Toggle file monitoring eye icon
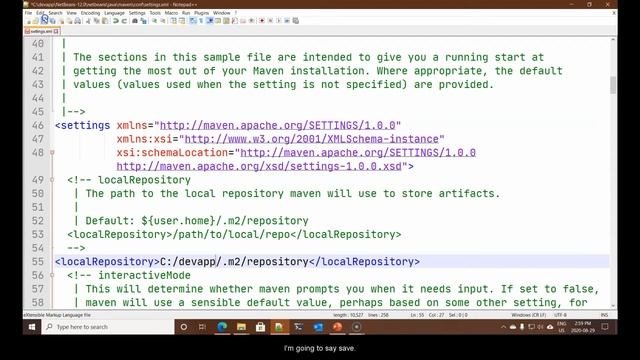The width and height of the screenshot is (640, 360). pyautogui.click(x=251, y=20)
